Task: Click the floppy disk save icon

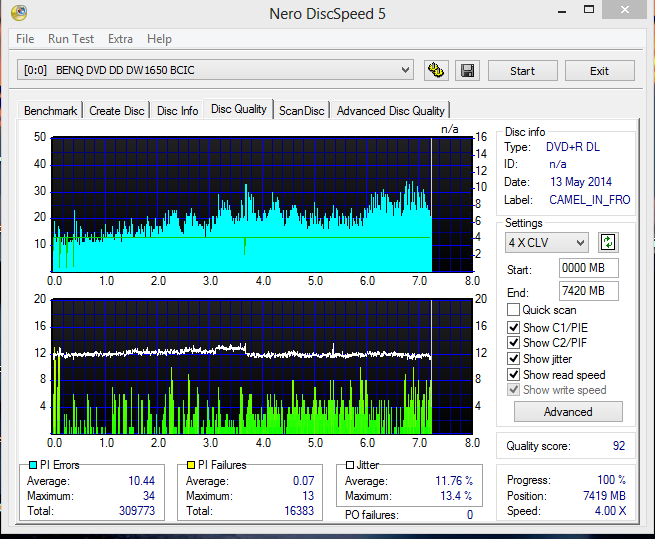Action: (x=467, y=70)
